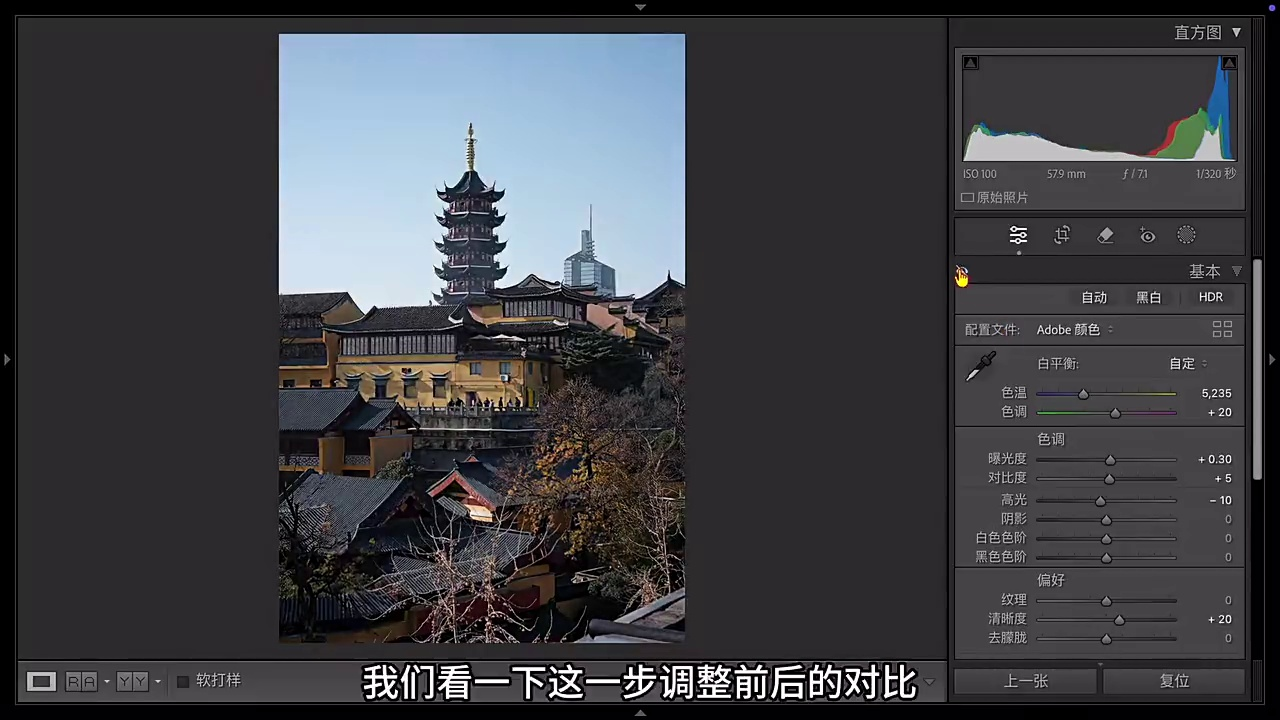Collapse the 基本 panel triangle

tap(1236, 271)
